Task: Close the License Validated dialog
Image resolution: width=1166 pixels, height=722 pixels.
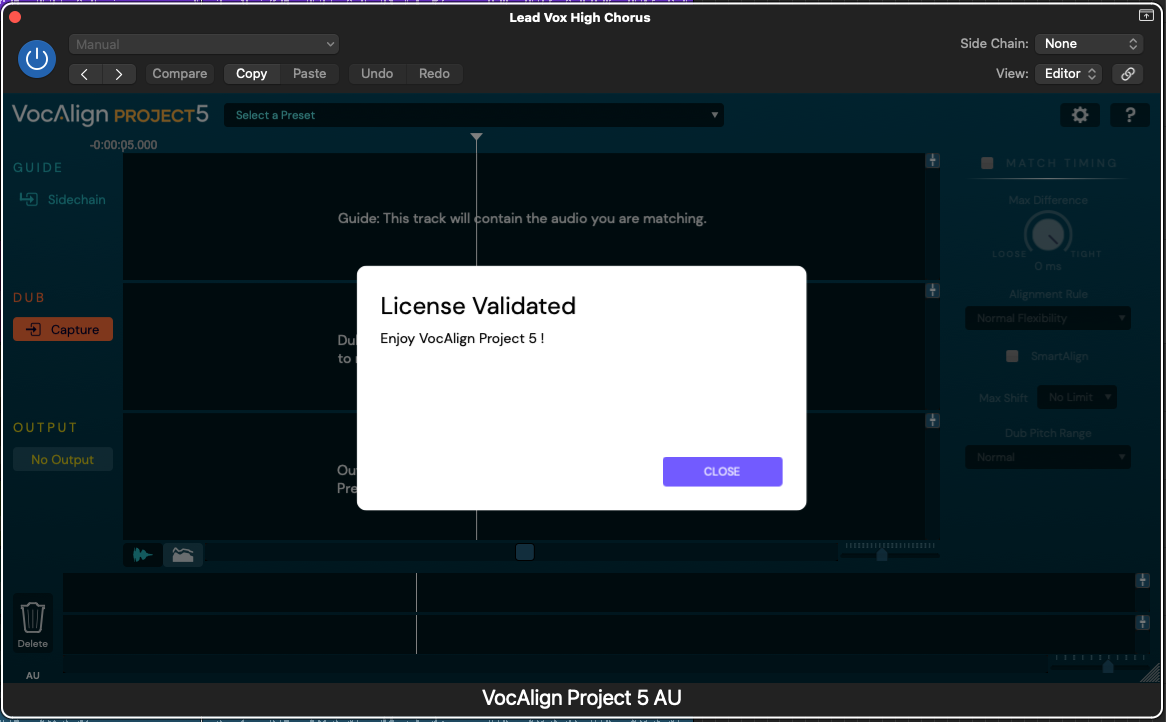Action: [722, 472]
